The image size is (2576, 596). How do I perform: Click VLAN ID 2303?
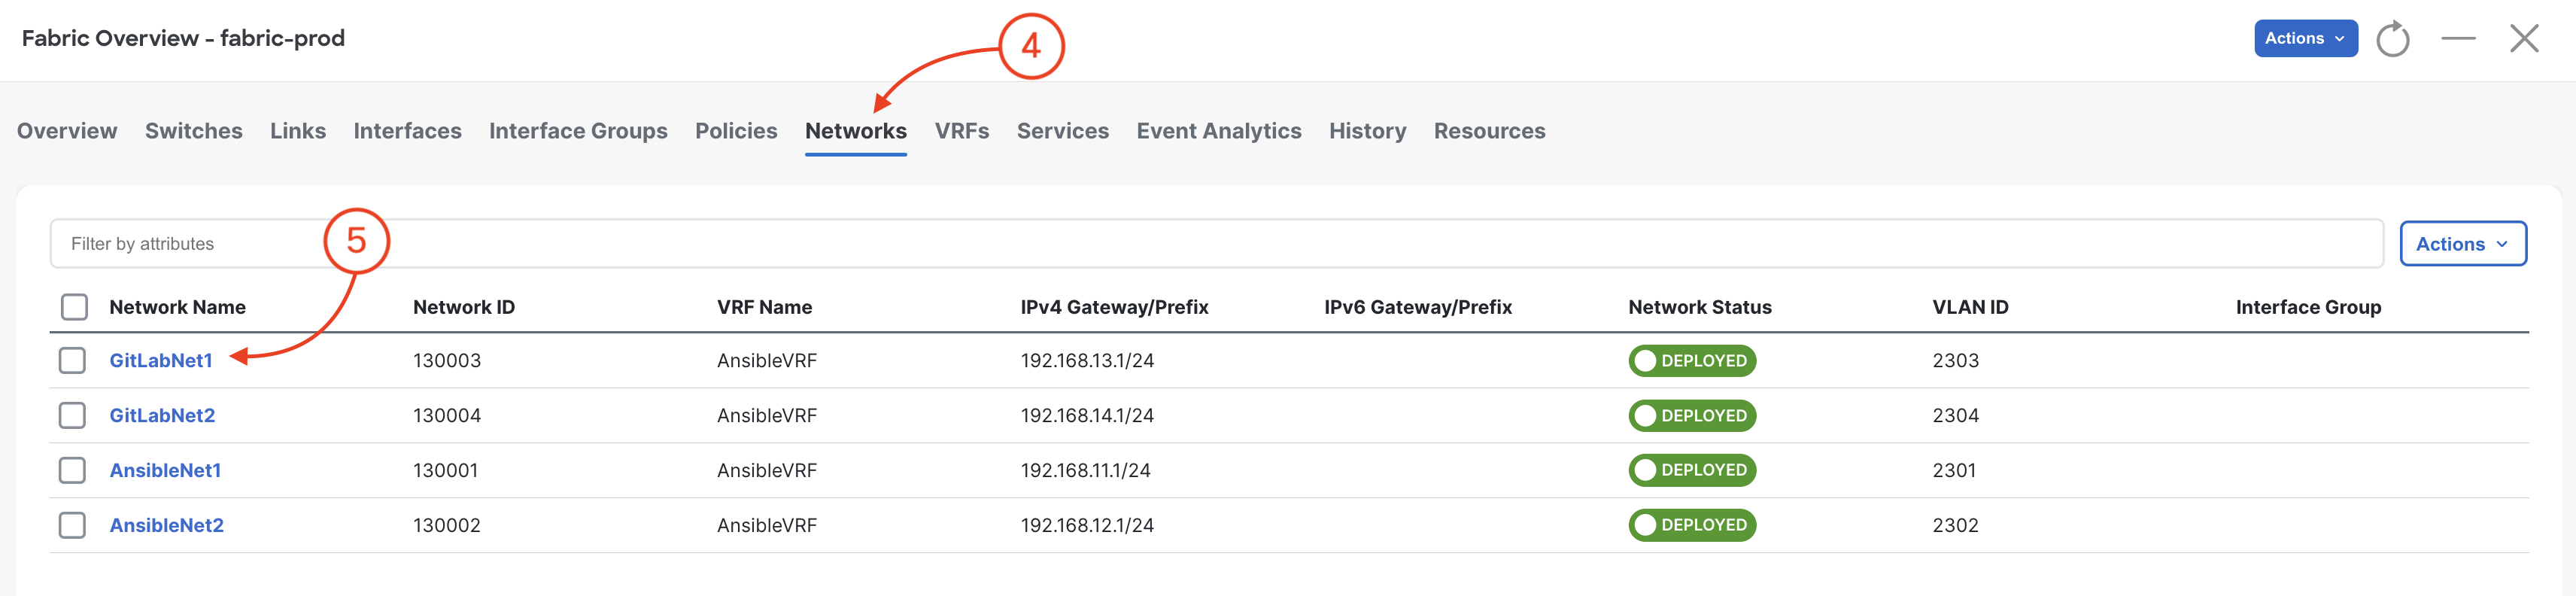pos(1955,360)
